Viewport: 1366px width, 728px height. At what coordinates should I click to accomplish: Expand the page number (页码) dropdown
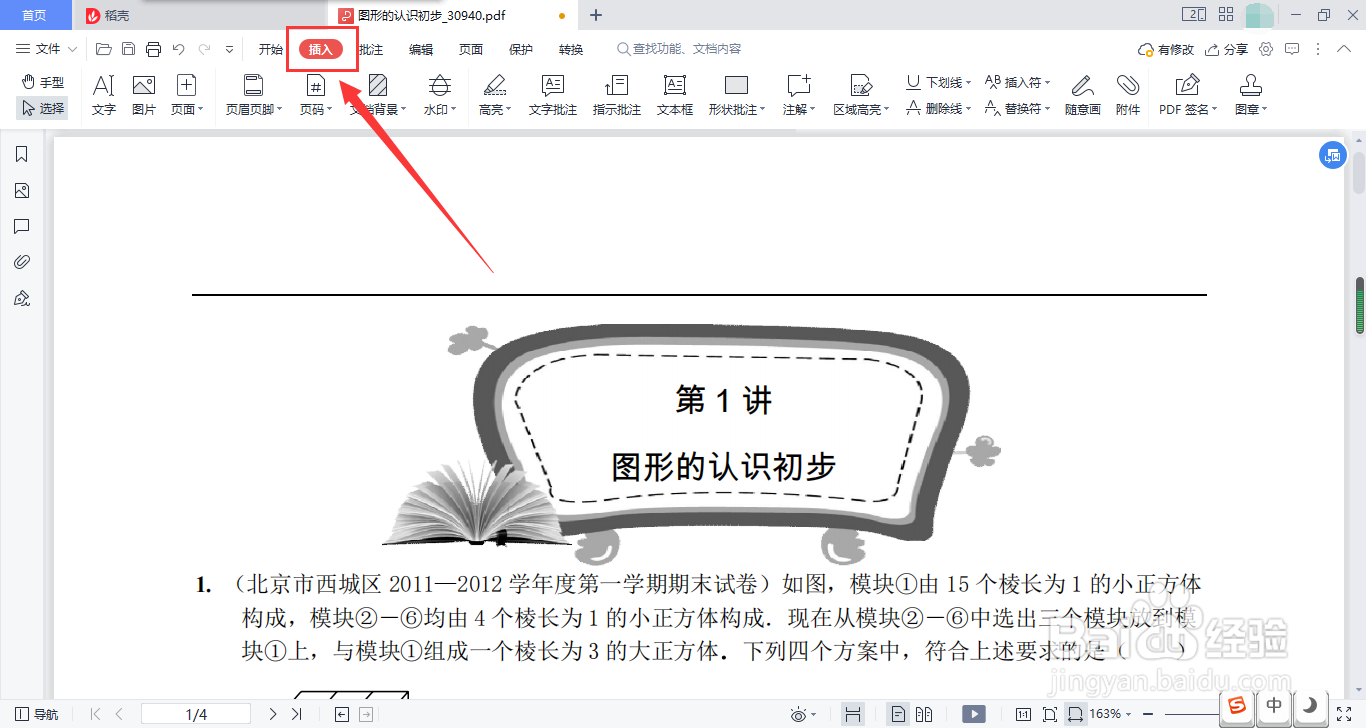point(316,96)
